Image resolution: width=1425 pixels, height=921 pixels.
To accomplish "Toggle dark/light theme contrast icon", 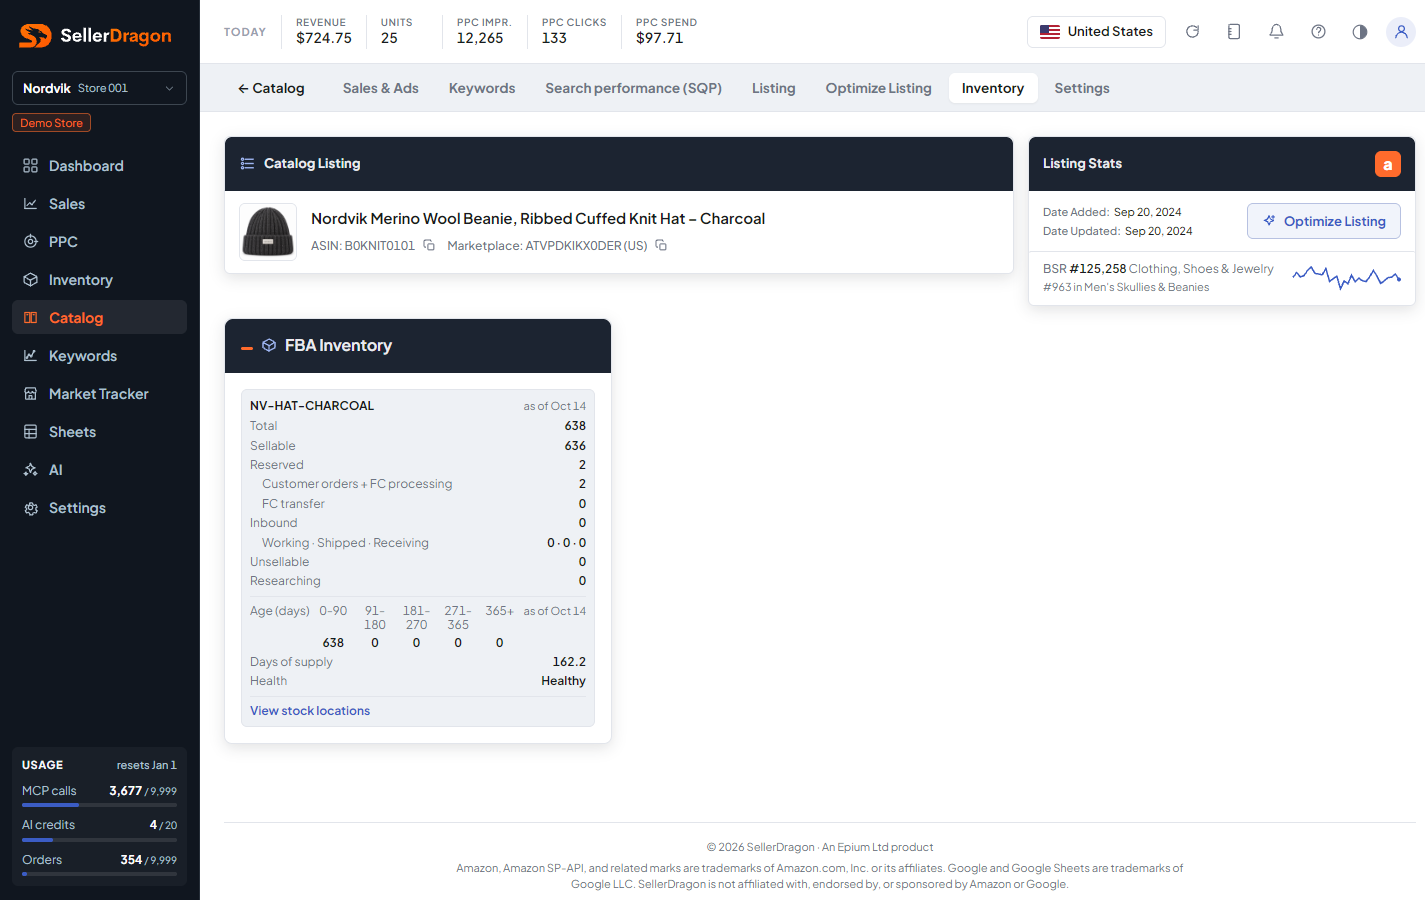I will (x=1360, y=32).
